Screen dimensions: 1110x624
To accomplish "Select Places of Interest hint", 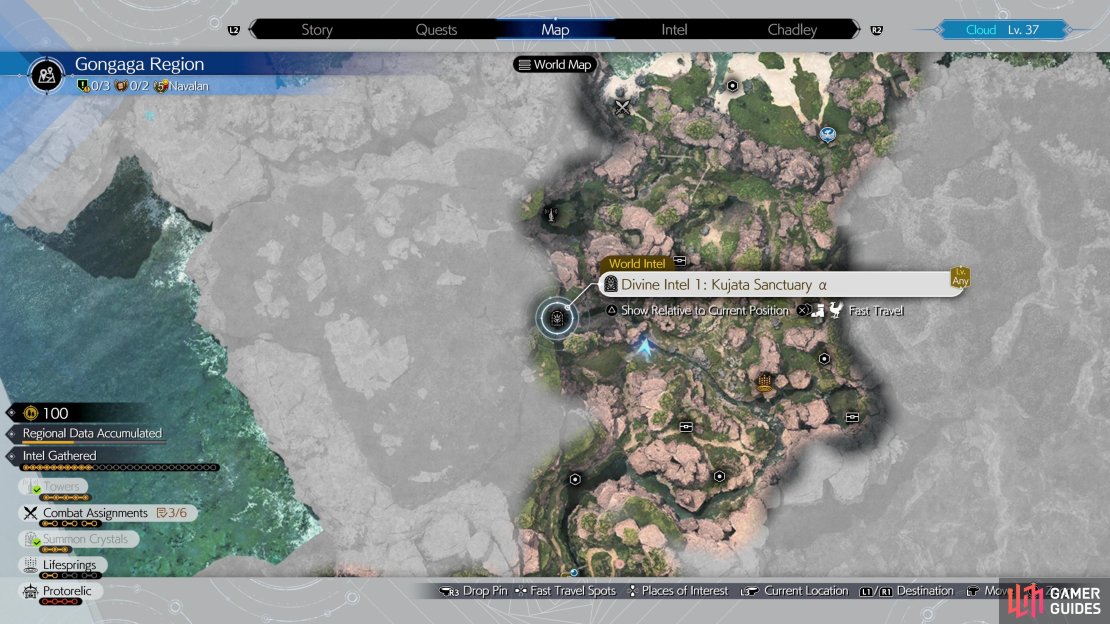I will click(678, 591).
